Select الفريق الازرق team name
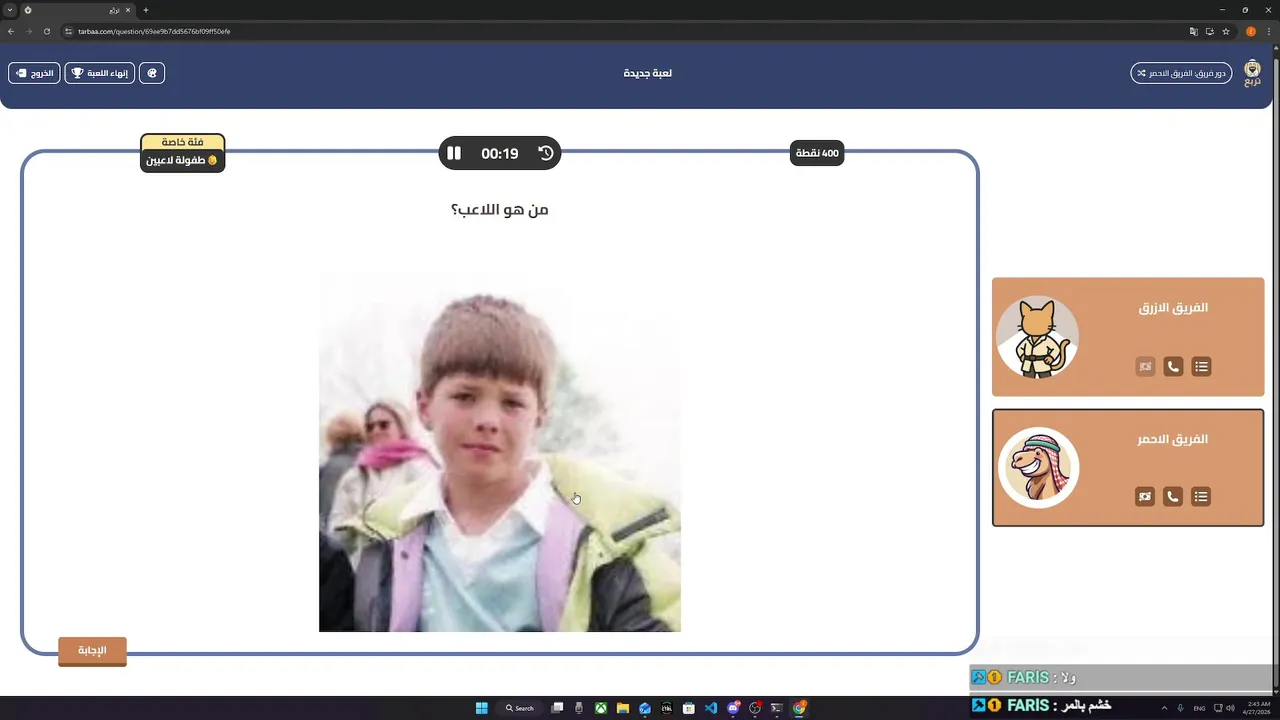The image size is (1280, 720). [1173, 308]
